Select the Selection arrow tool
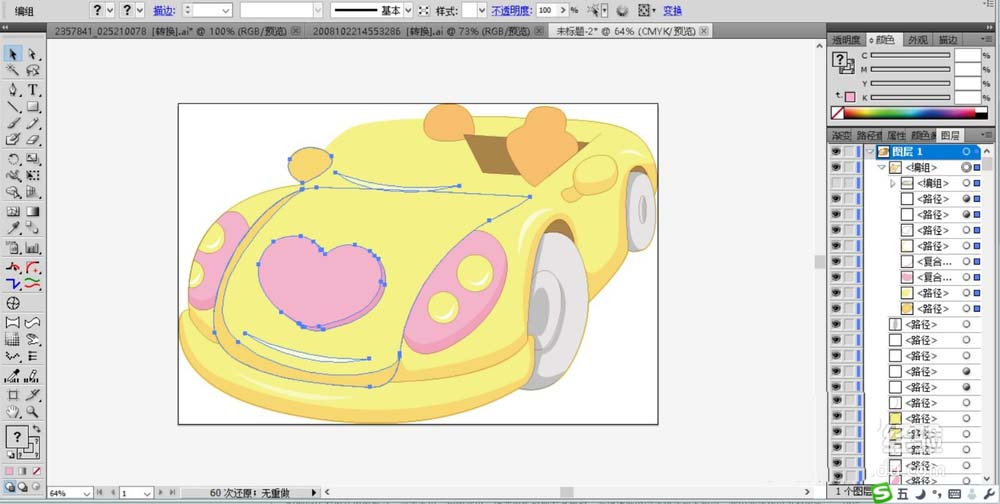 coord(14,54)
